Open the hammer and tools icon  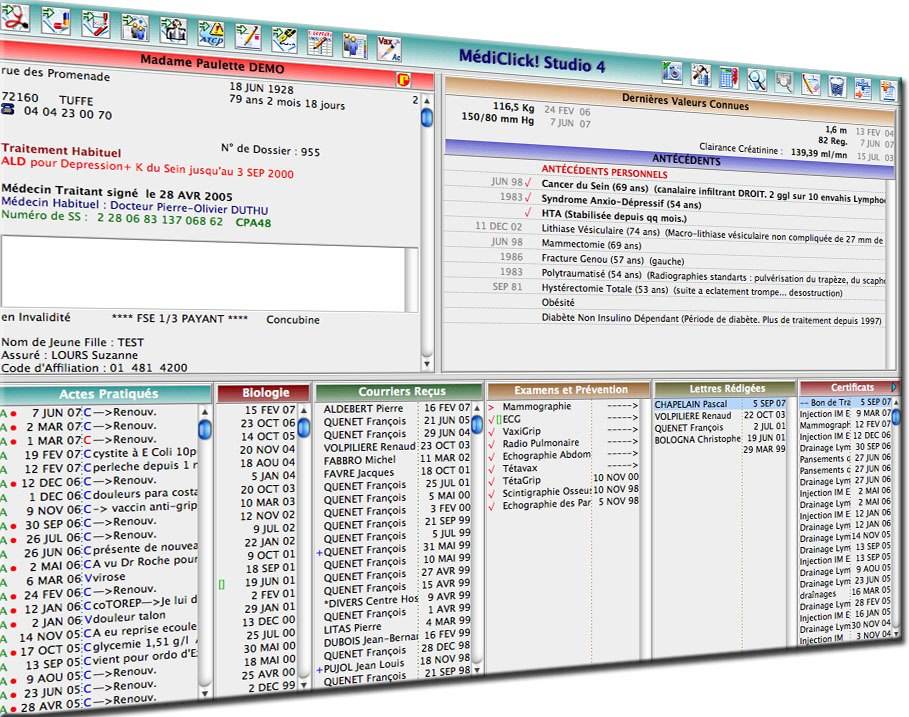[x=701, y=74]
